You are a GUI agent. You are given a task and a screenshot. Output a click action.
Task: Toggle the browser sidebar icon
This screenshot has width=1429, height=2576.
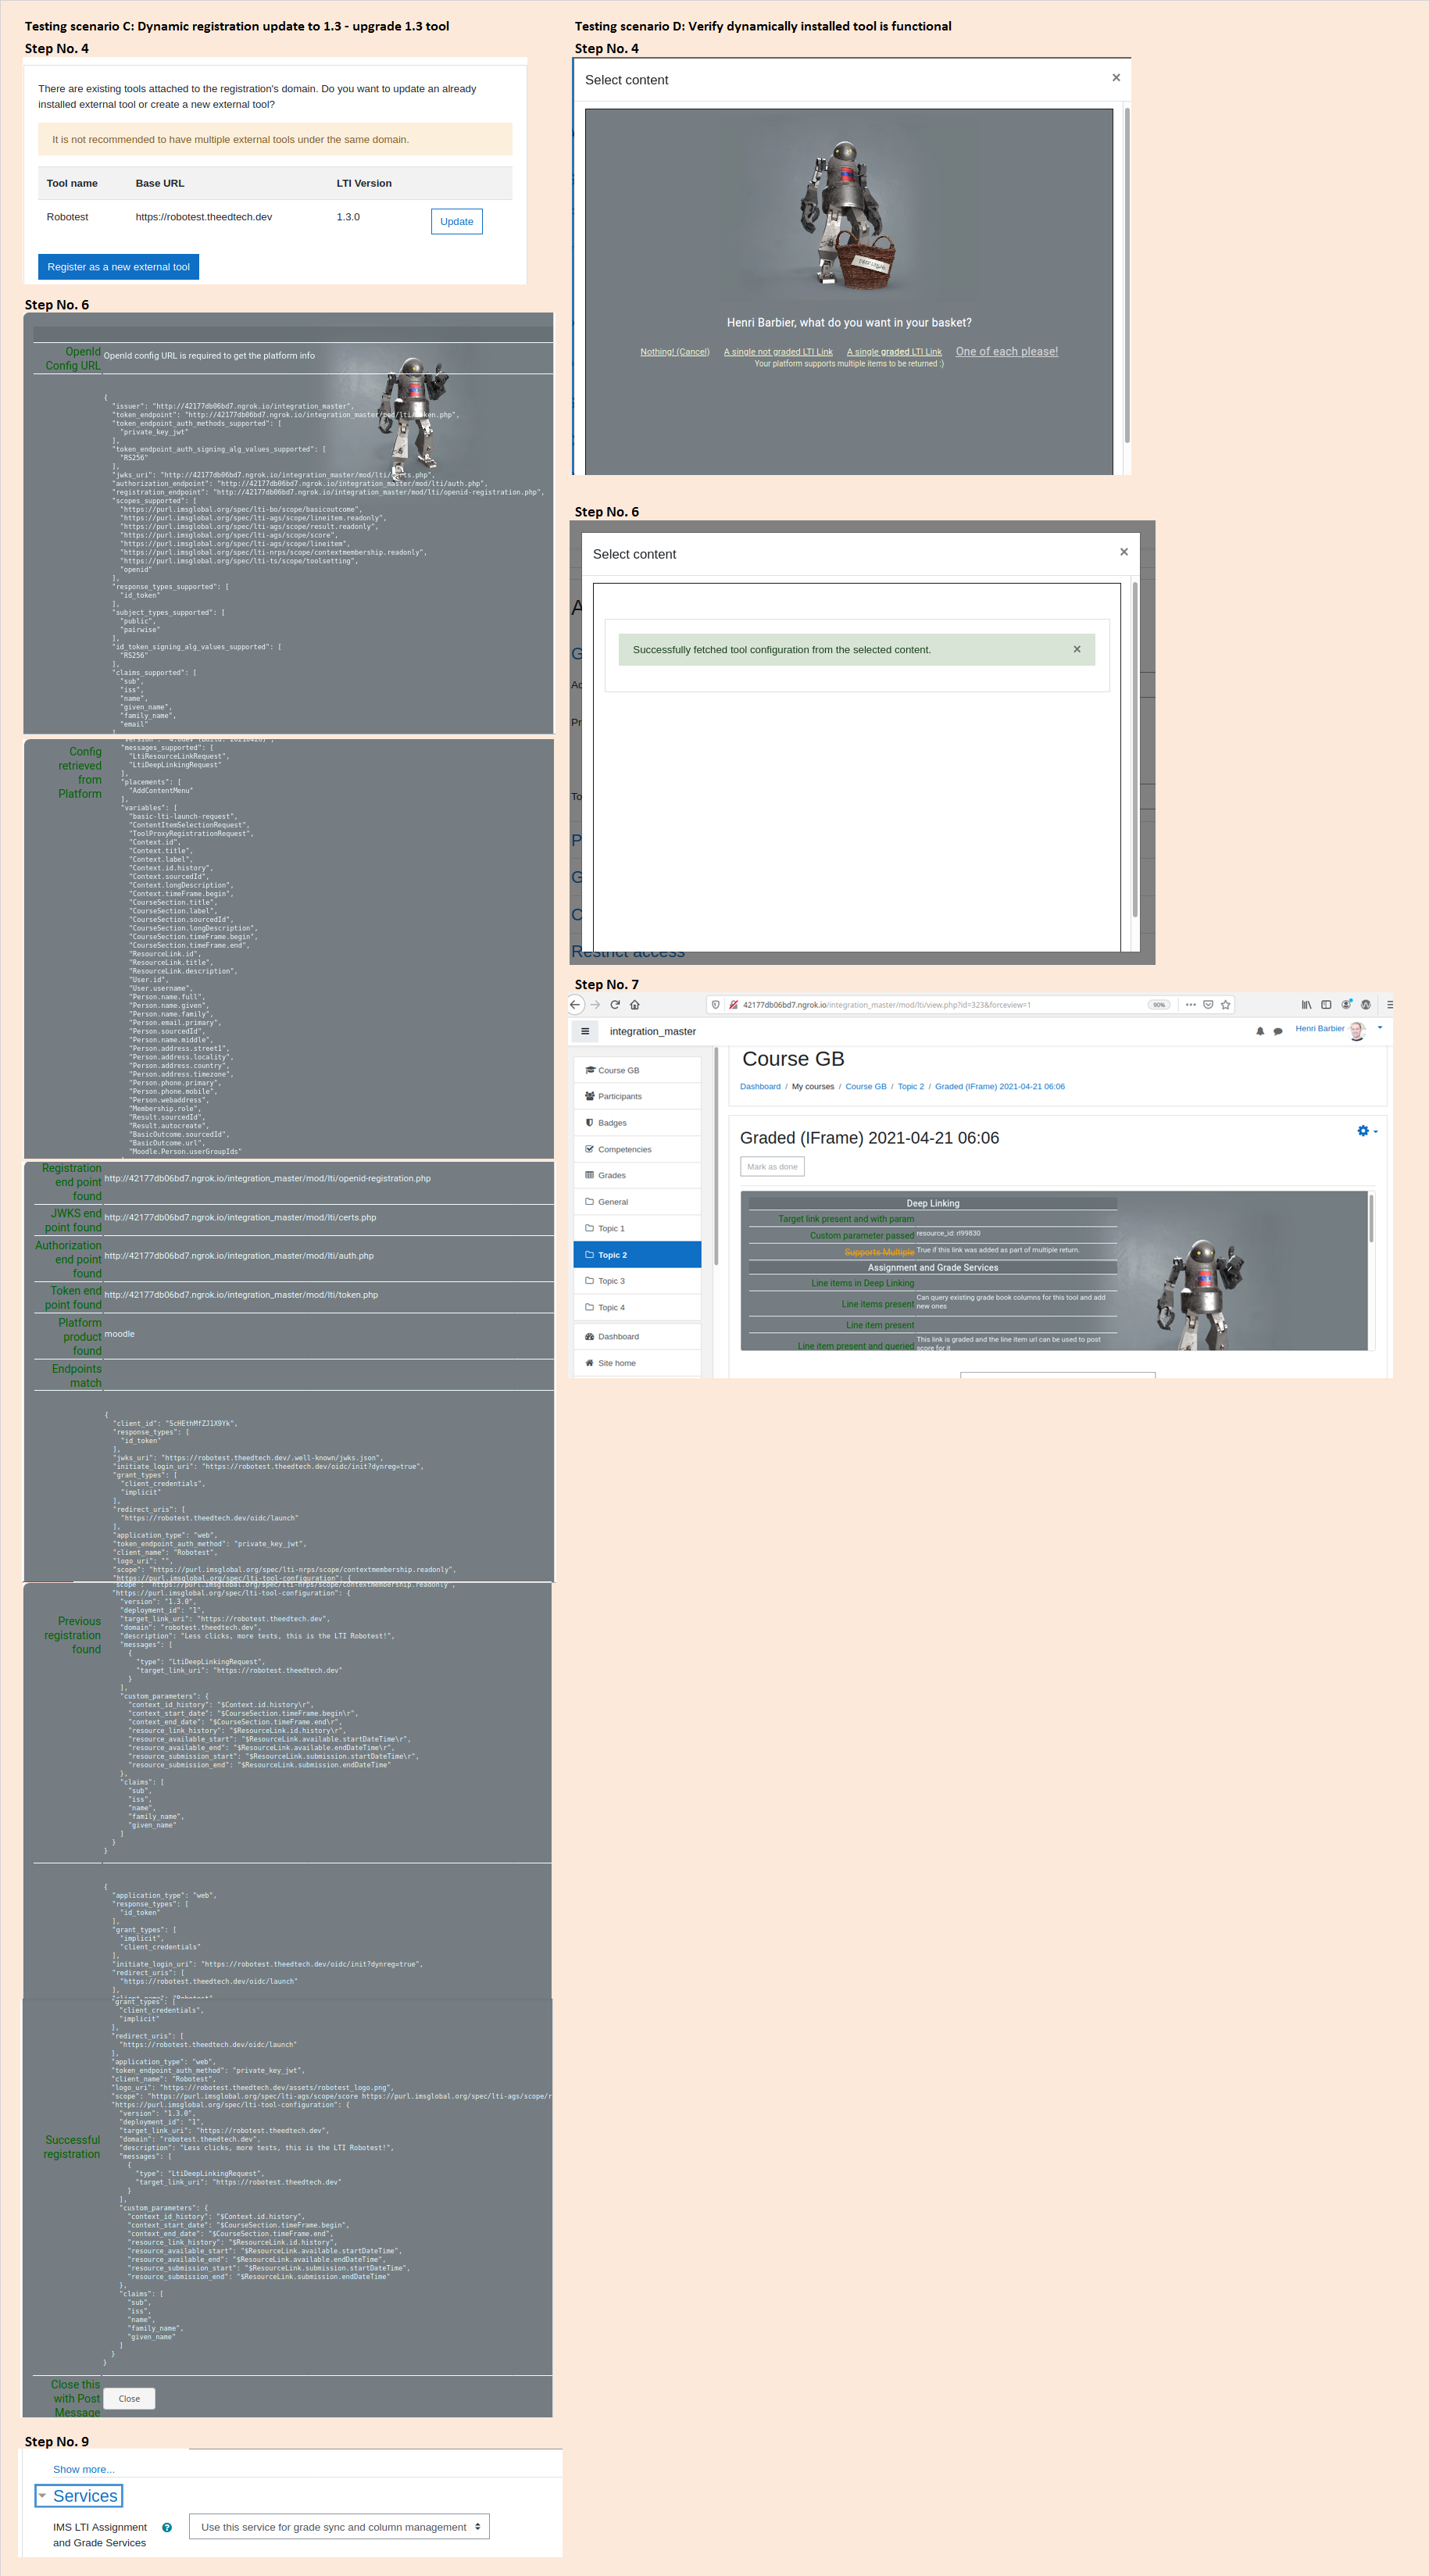point(1326,1005)
